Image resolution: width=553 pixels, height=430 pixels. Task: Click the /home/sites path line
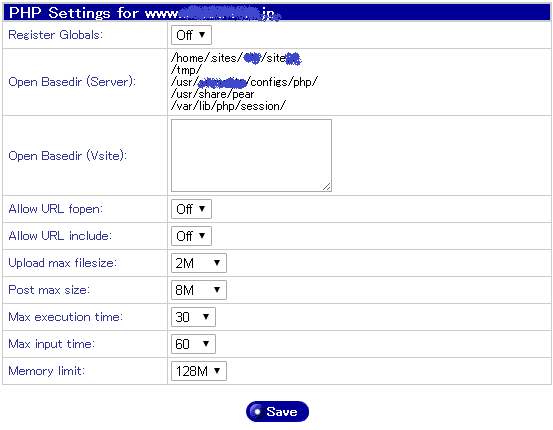[x=236, y=58]
